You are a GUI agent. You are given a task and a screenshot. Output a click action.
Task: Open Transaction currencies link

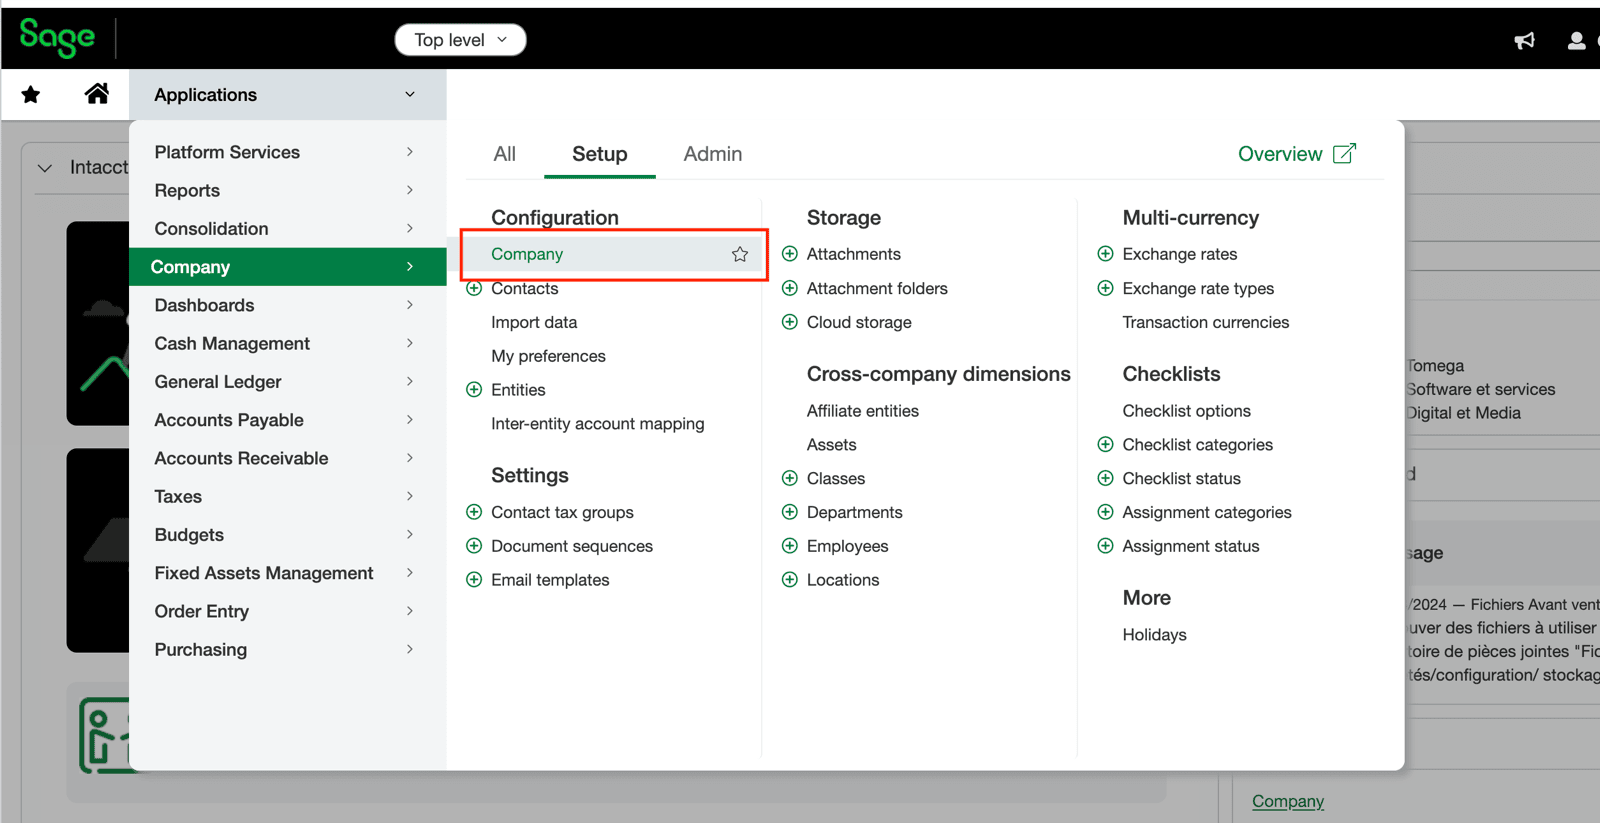tap(1206, 322)
